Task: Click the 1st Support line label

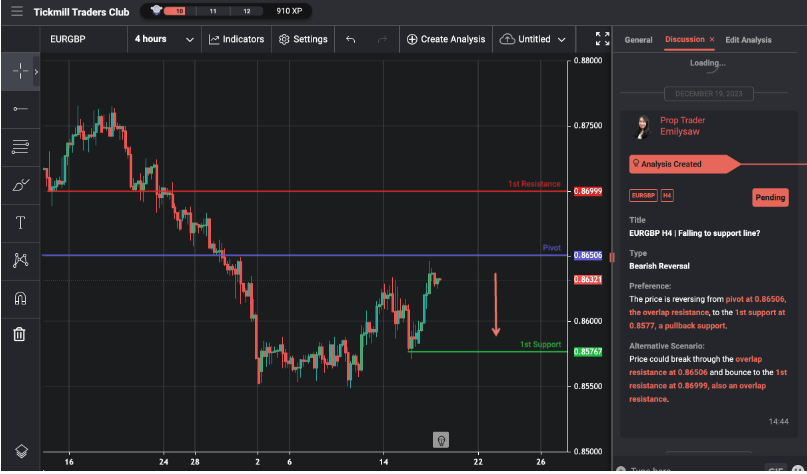Action: point(540,344)
